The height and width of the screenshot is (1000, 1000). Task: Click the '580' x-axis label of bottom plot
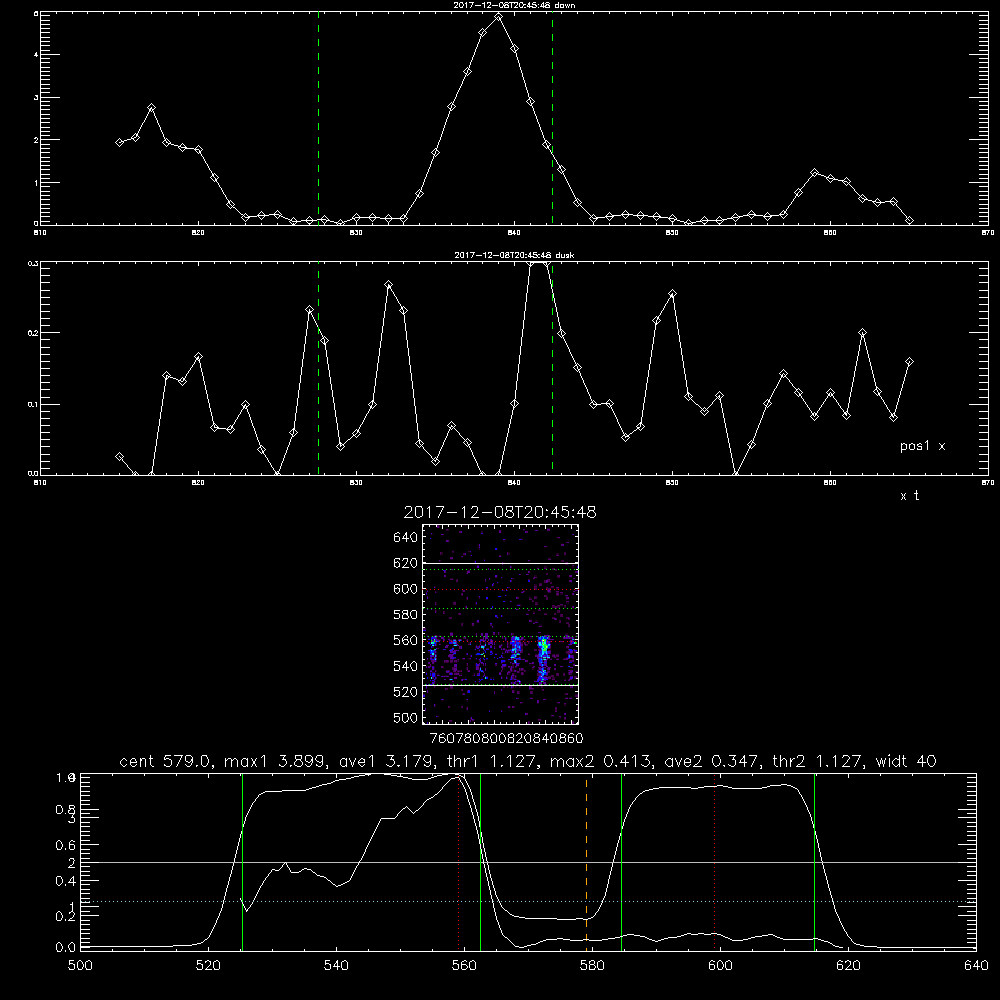592,966
